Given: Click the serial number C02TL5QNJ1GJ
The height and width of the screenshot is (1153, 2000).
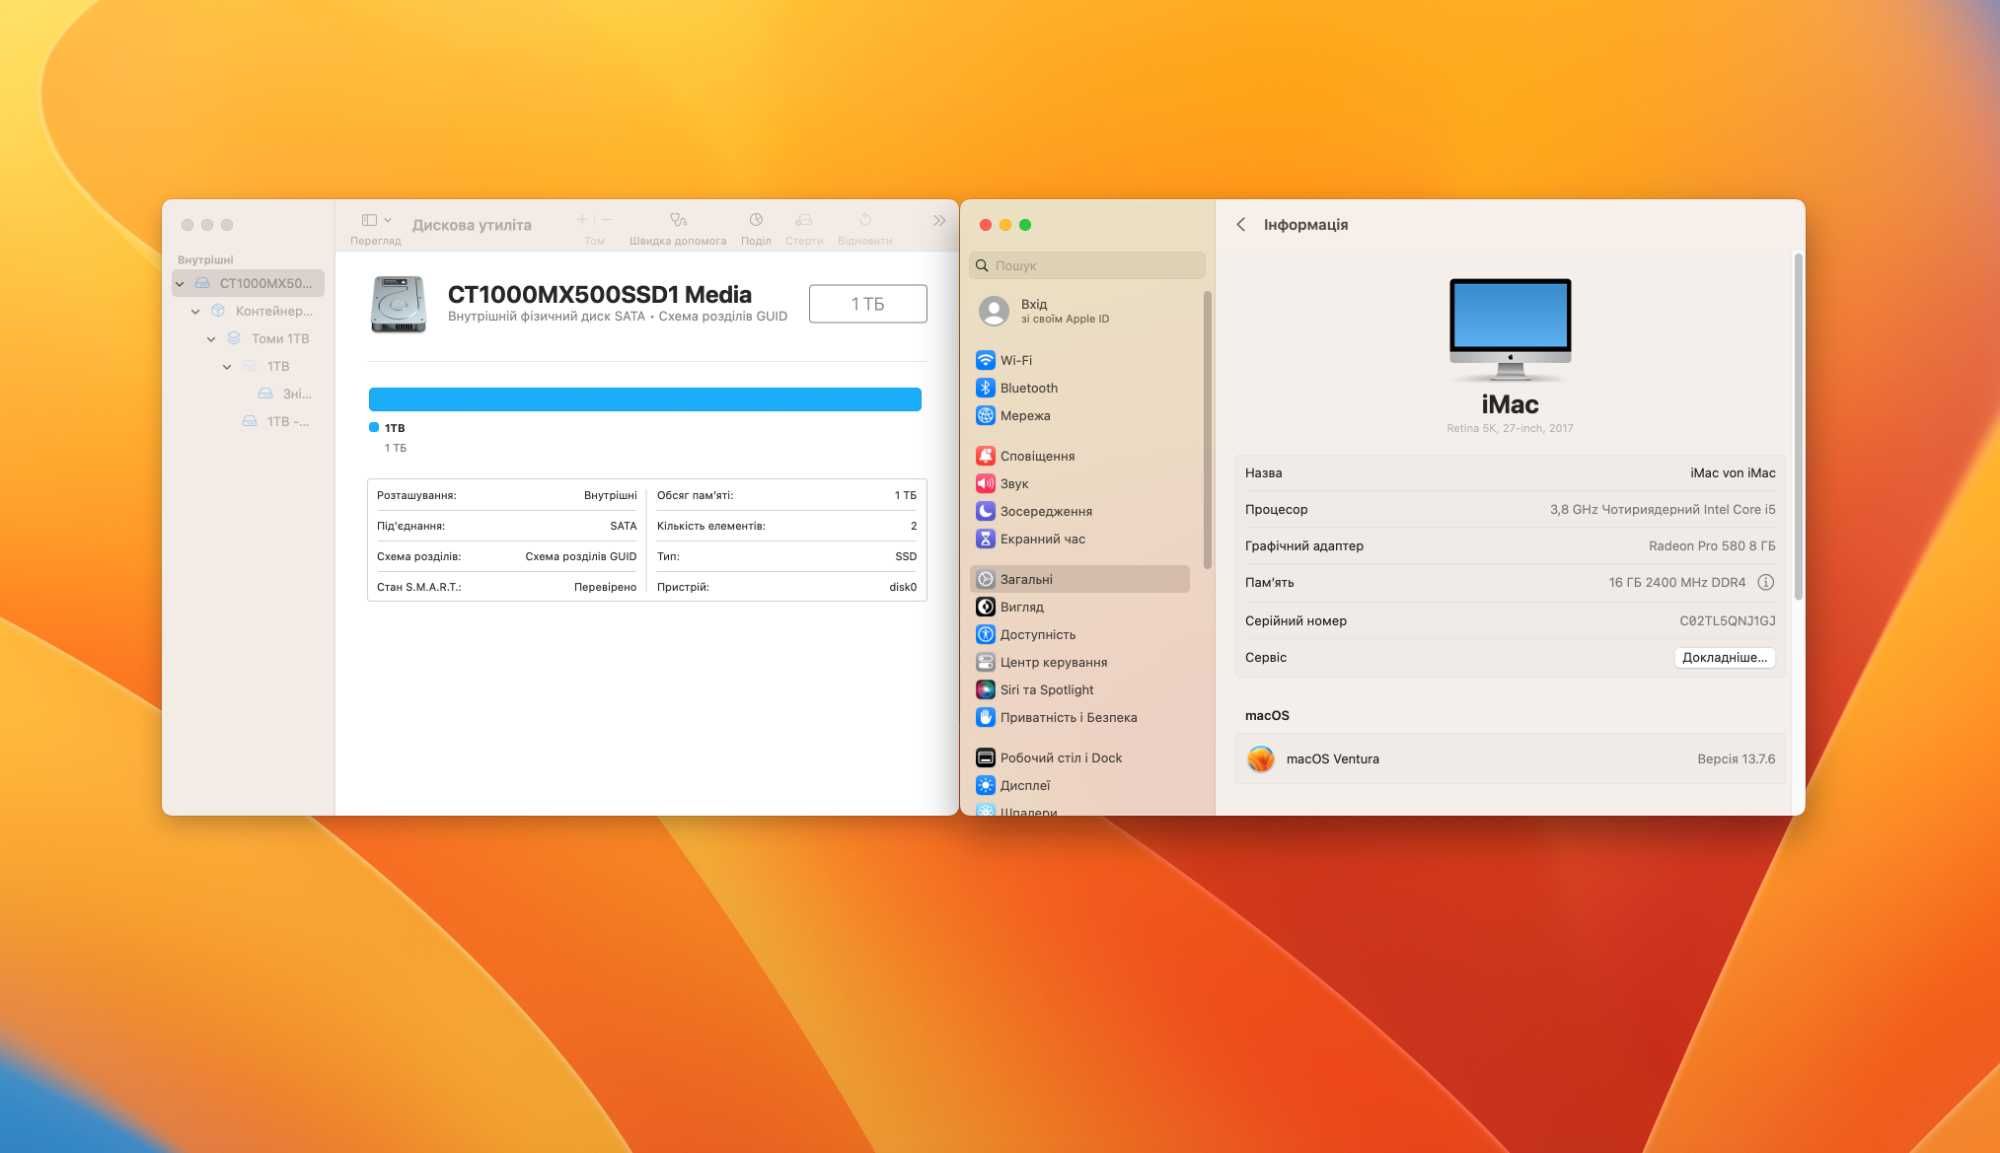Looking at the screenshot, I should pos(1727,621).
